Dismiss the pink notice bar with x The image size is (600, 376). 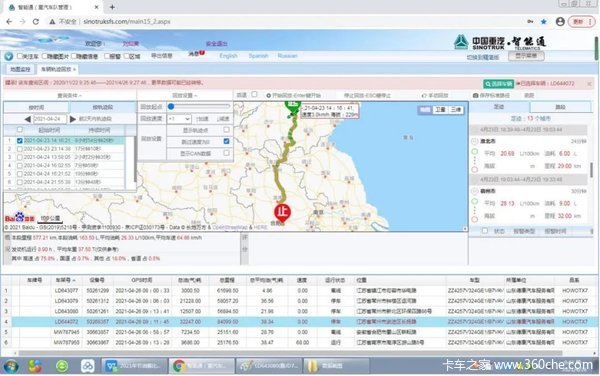point(589,83)
